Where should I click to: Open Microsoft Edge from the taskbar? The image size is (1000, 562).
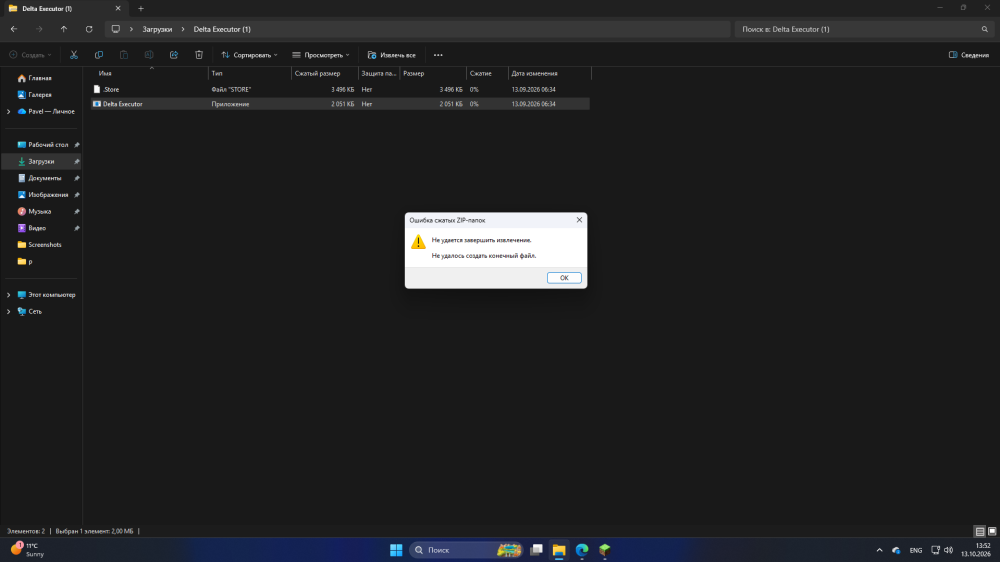point(582,550)
